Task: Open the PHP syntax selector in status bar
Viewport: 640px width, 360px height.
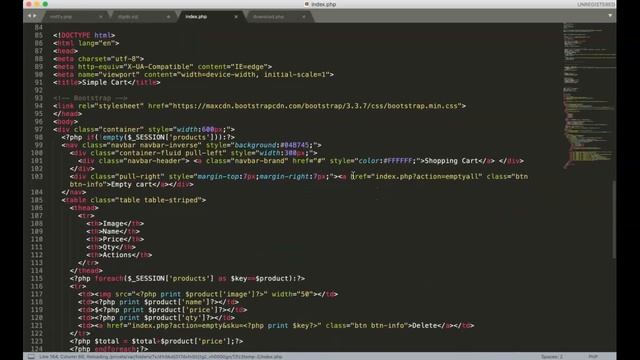Action: 593,357
